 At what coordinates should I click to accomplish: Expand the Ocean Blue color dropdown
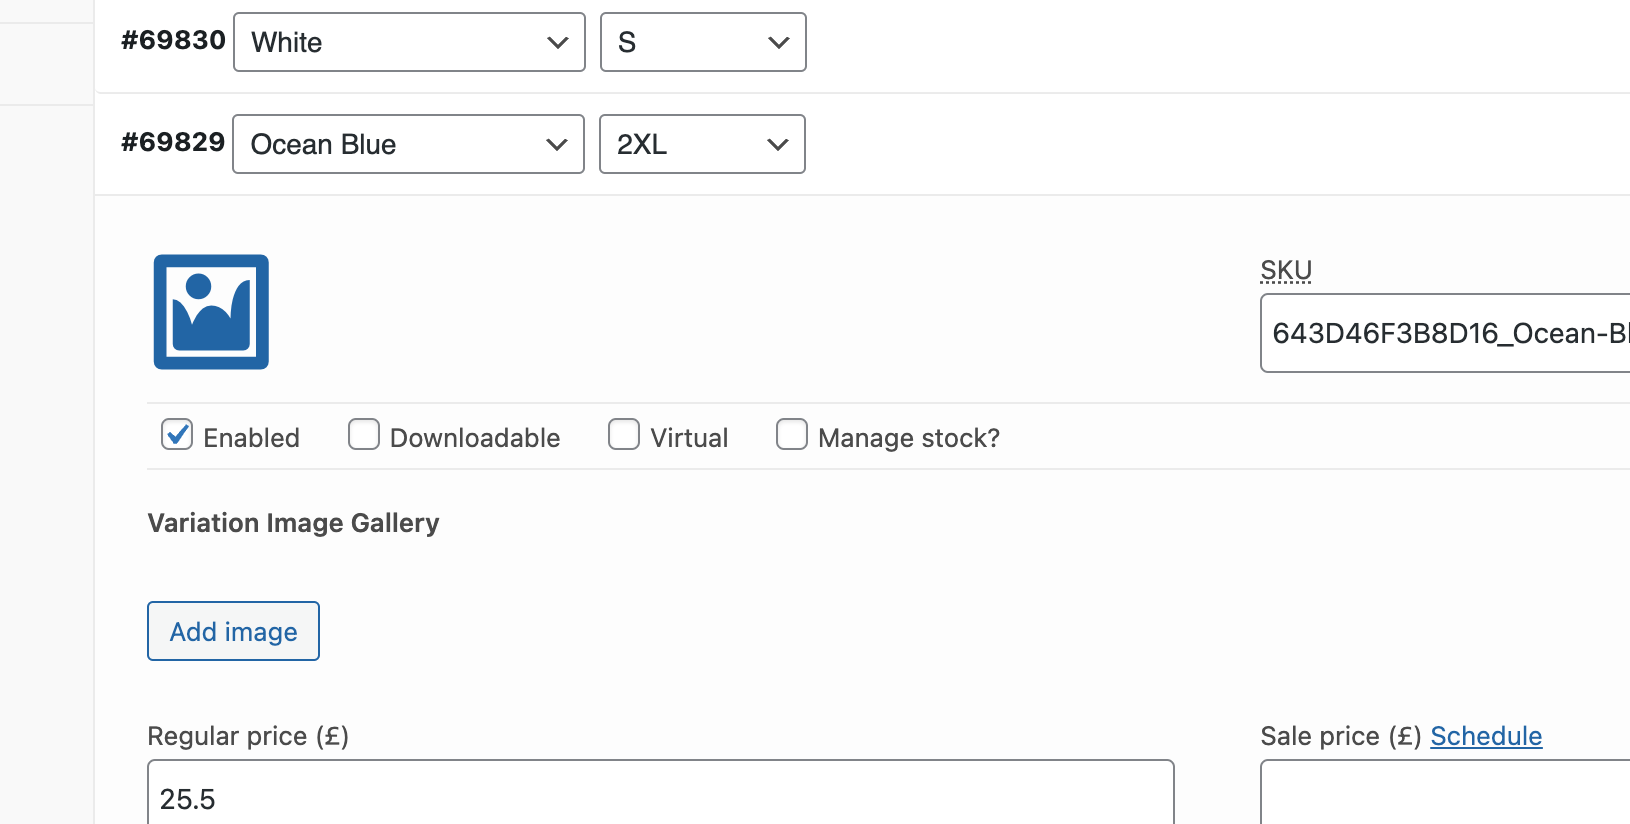coord(408,144)
